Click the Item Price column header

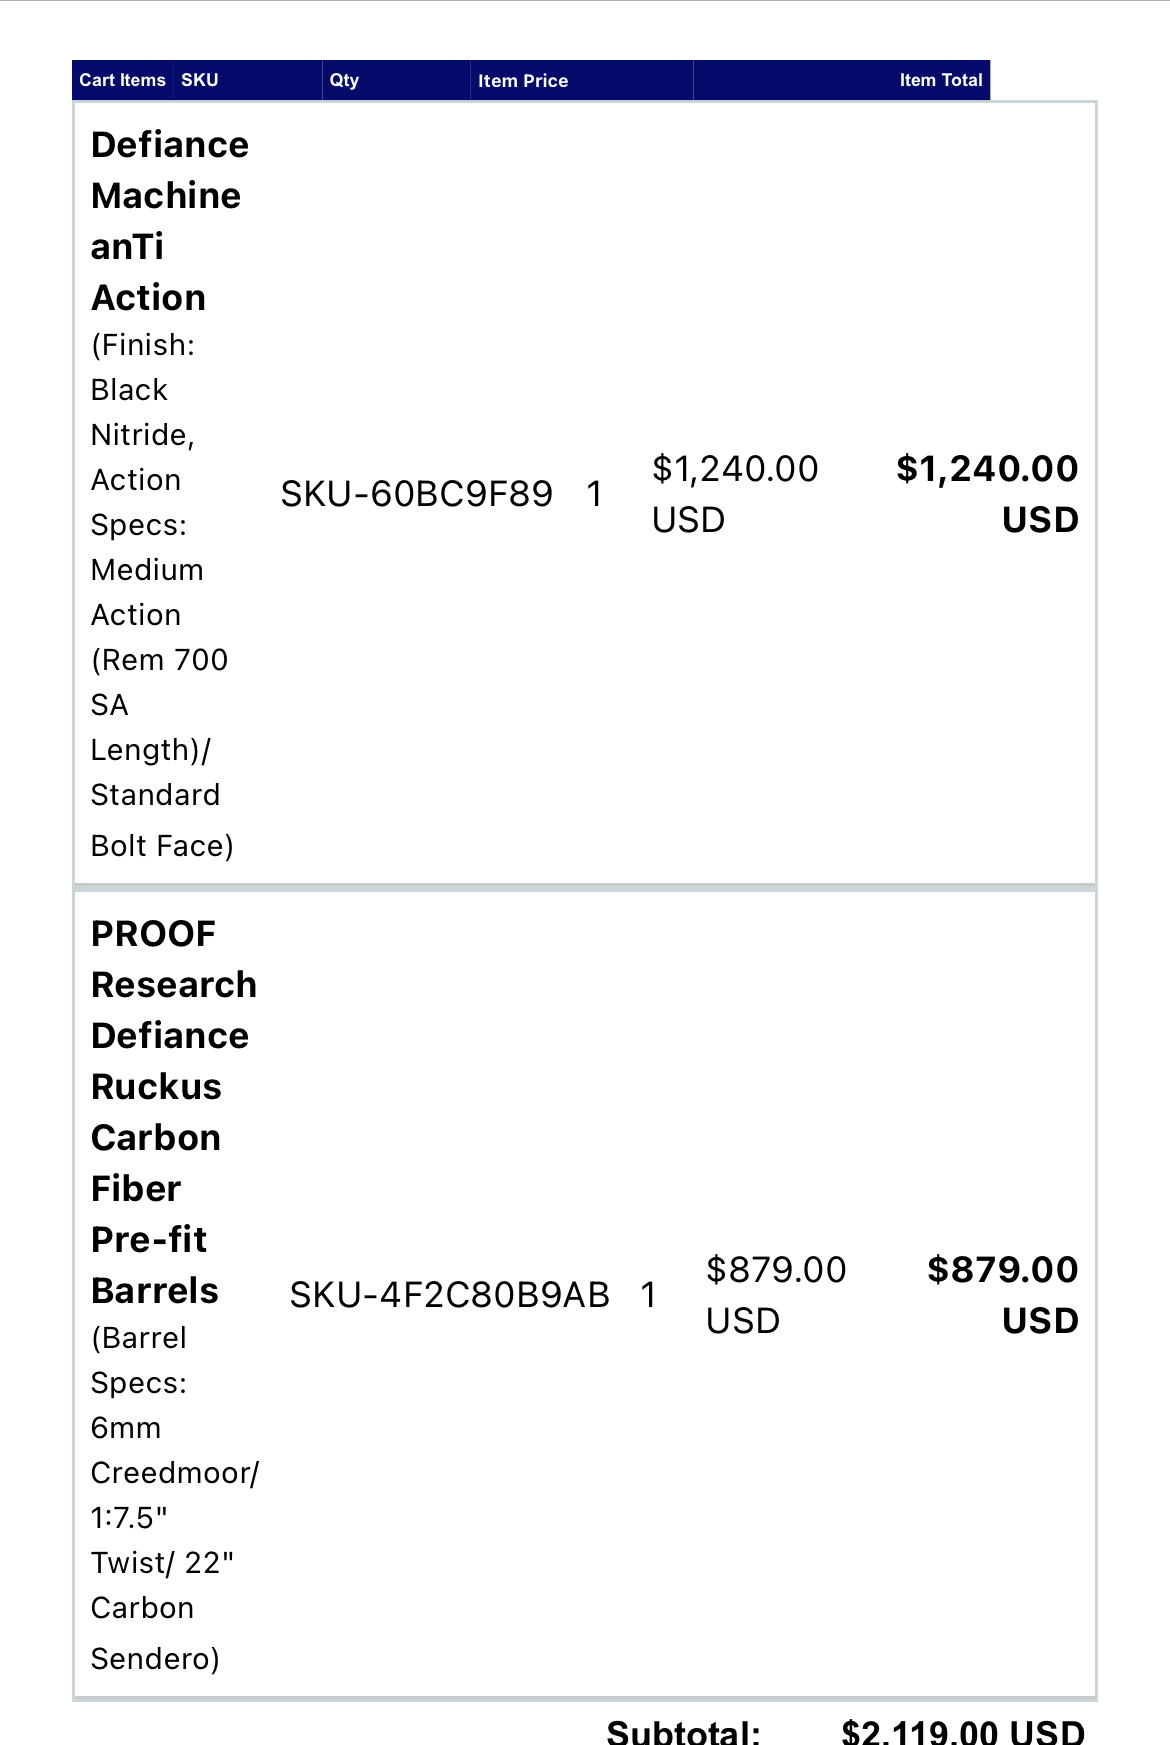click(582, 80)
